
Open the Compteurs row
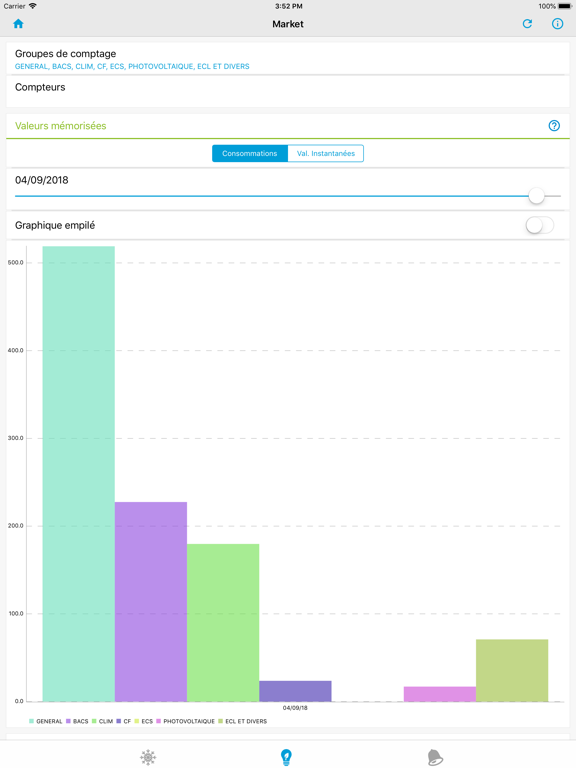point(288,91)
